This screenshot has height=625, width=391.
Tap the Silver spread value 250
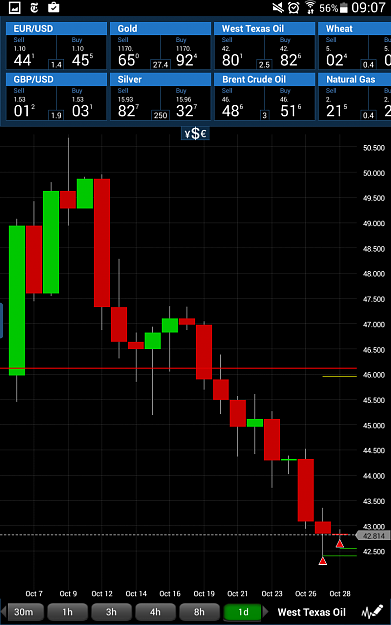click(x=160, y=115)
